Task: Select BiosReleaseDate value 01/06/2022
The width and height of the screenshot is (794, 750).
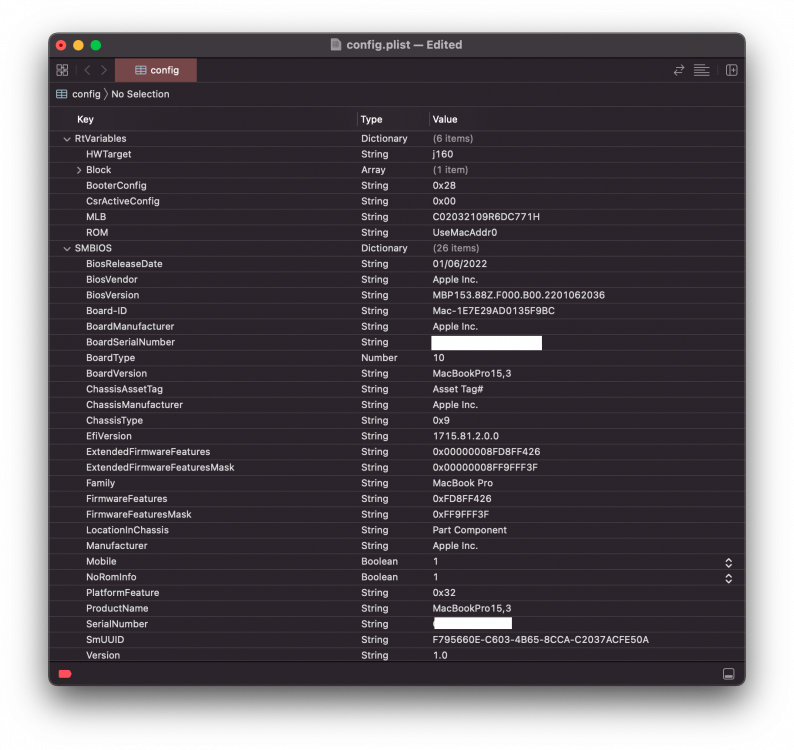Action: pyautogui.click(x=459, y=264)
